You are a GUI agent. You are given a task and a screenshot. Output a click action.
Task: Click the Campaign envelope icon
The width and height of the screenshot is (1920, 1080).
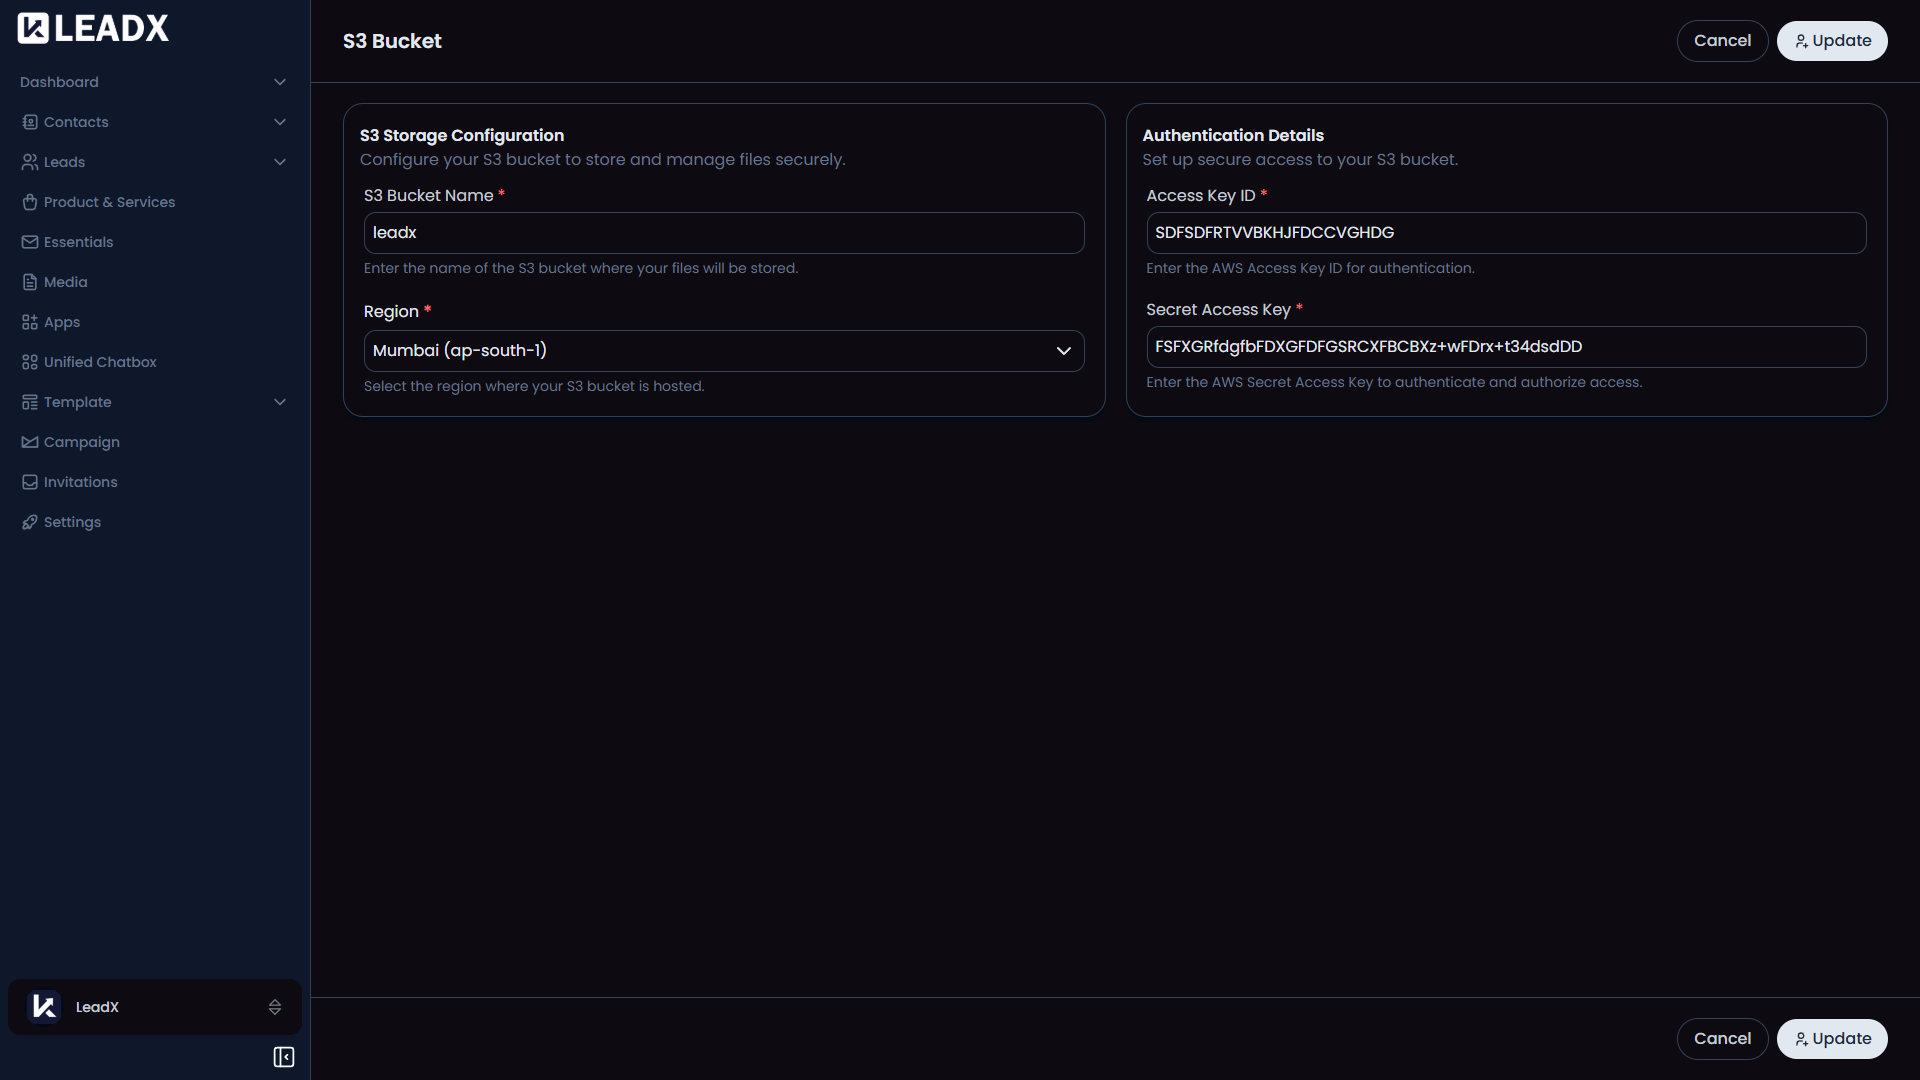(x=30, y=441)
